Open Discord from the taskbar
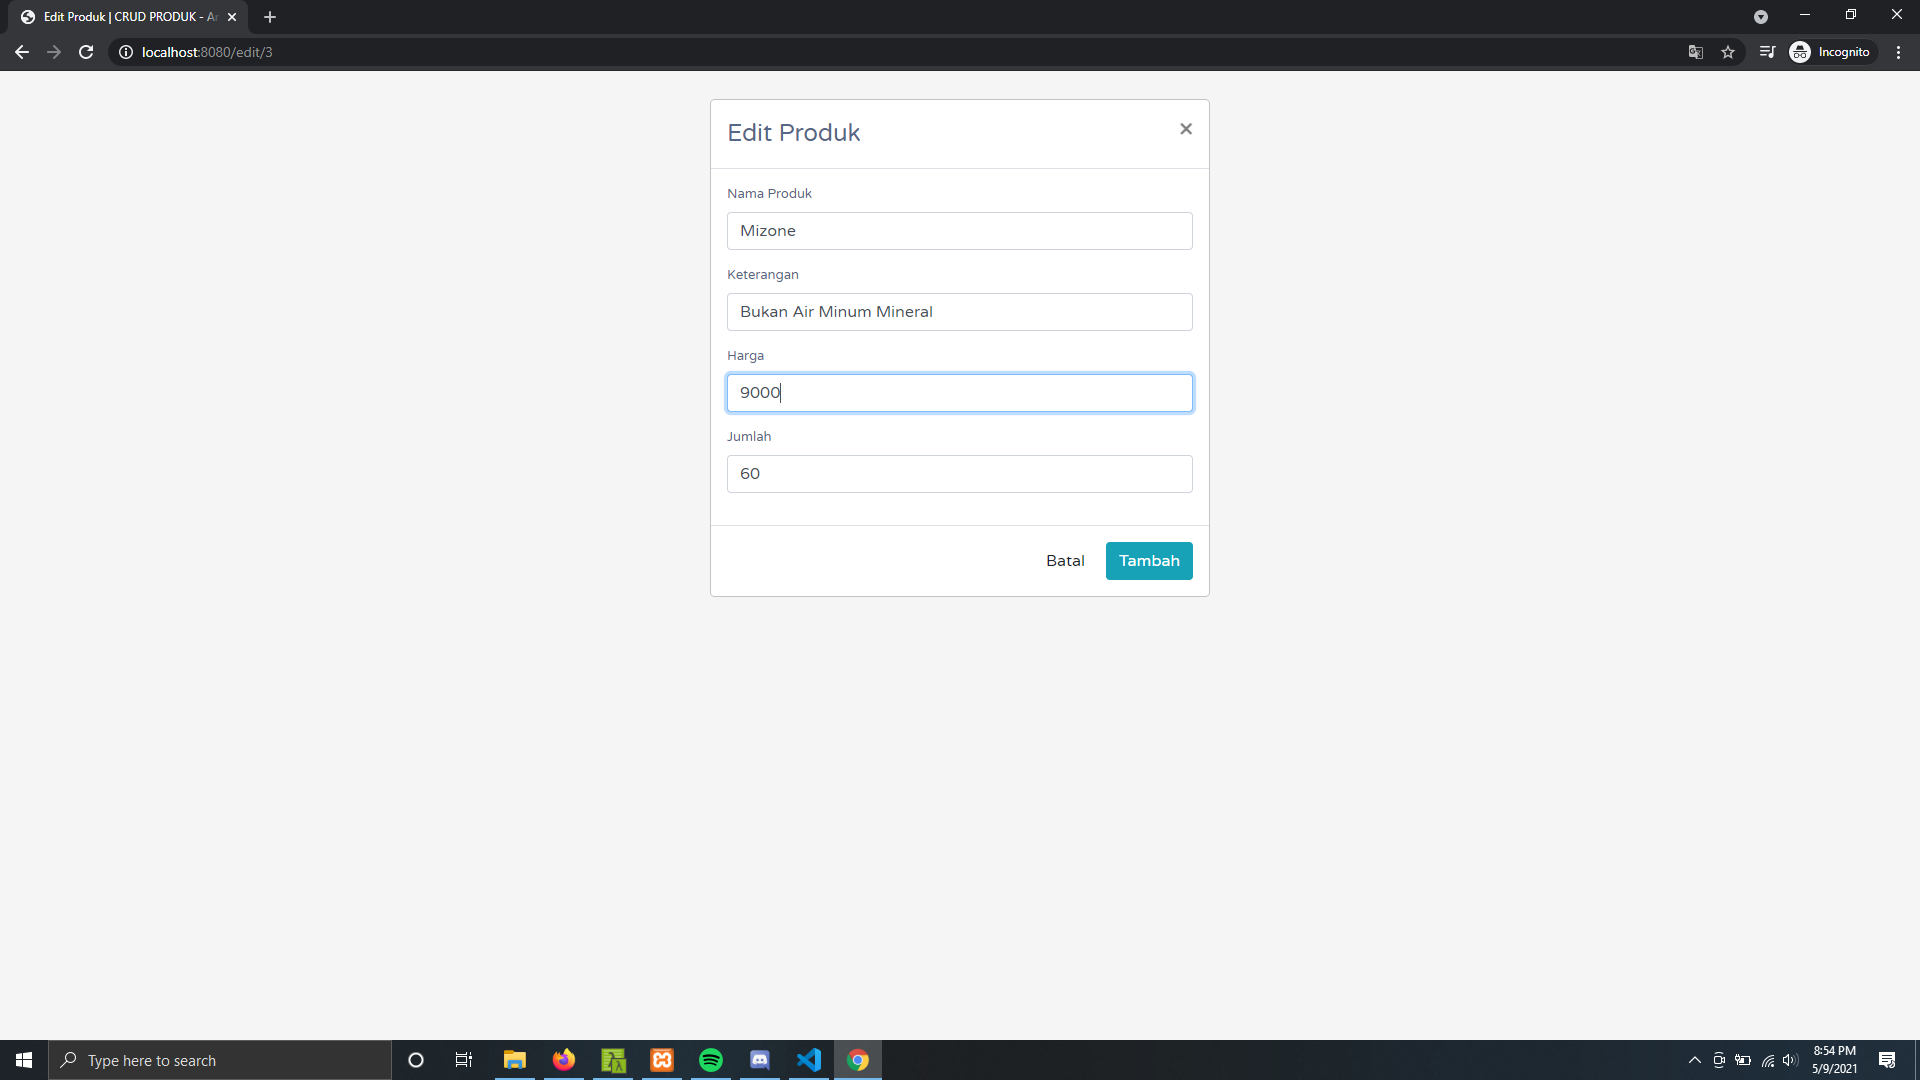Image resolution: width=1920 pixels, height=1080 pixels. [760, 1060]
